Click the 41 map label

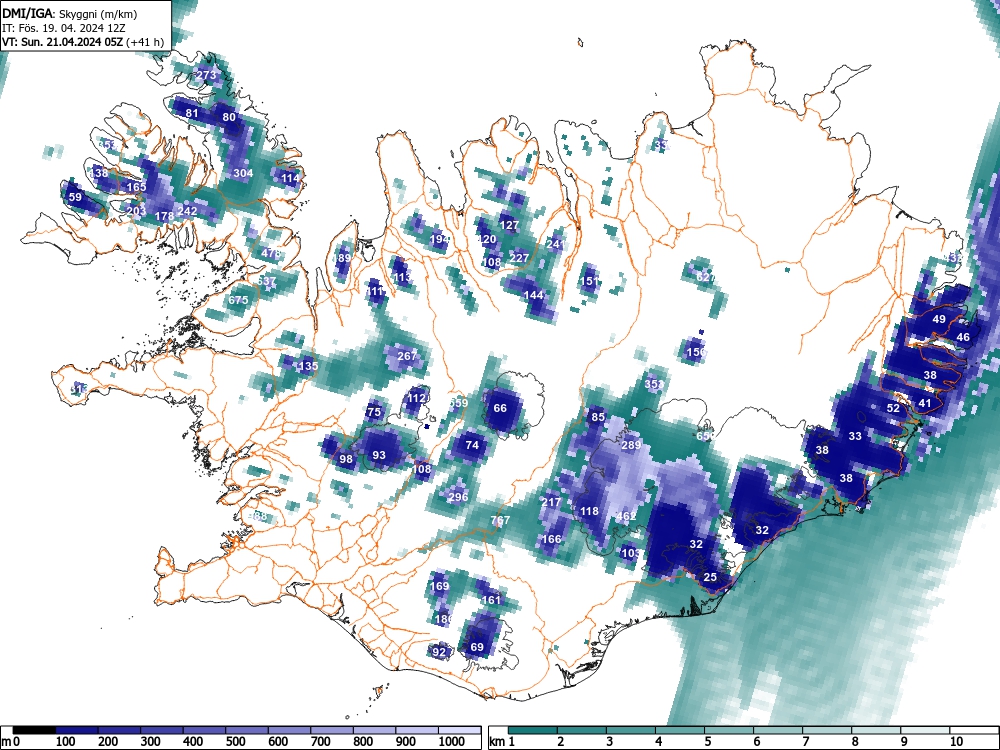click(925, 403)
